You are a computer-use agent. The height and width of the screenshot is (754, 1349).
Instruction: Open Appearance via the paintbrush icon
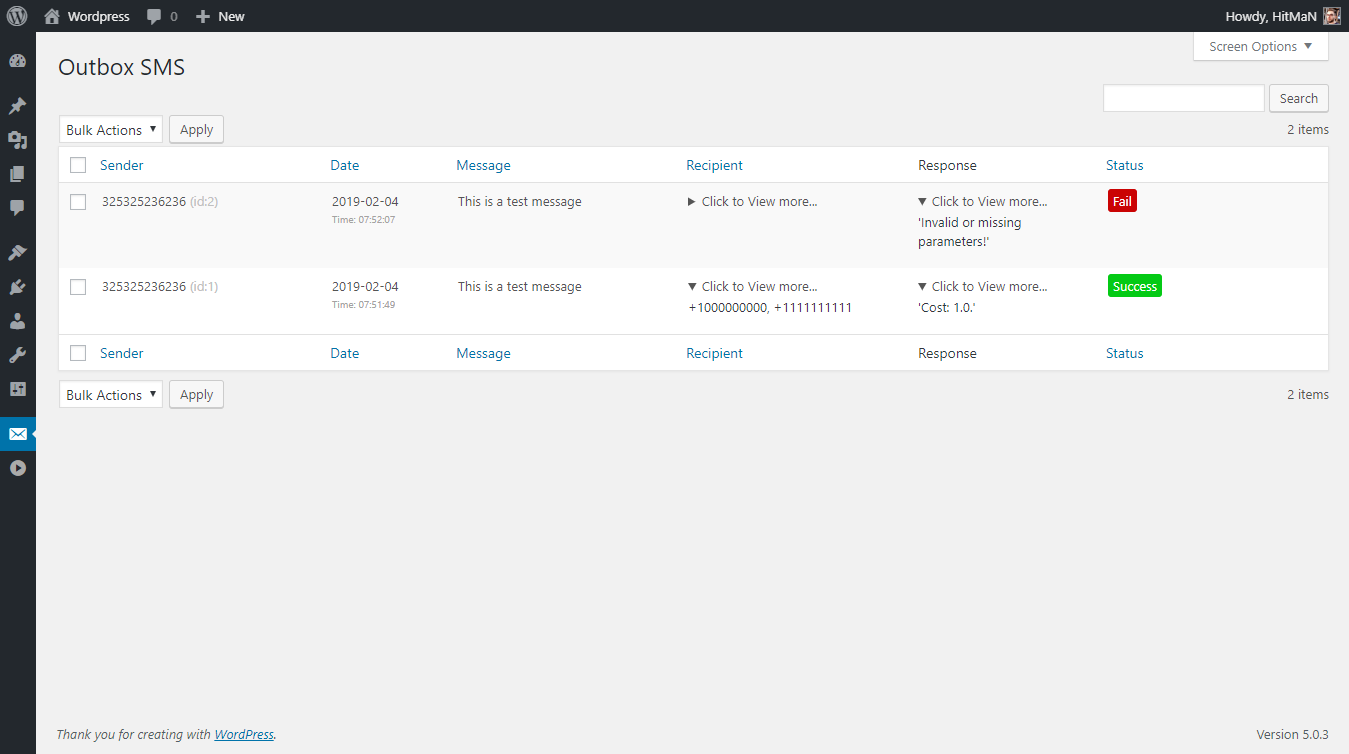pos(17,252)
